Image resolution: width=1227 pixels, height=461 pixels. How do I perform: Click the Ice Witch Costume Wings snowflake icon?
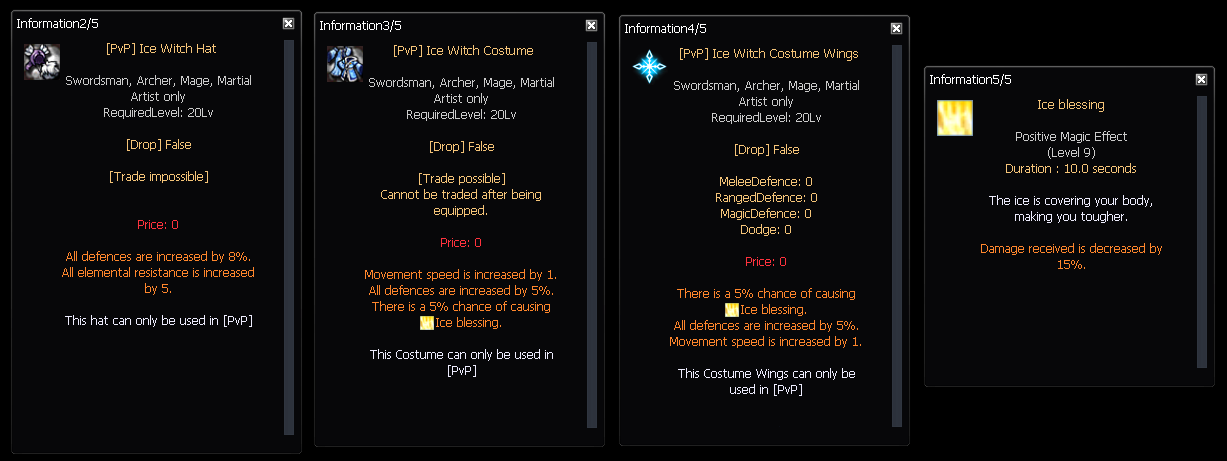click(x=649, y=67)
